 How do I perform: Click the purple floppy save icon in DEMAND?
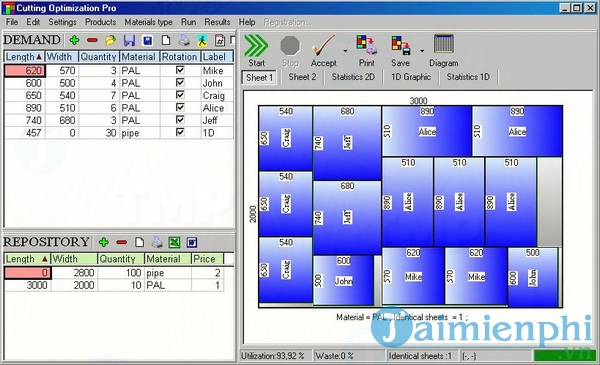(x=129, y=40)
